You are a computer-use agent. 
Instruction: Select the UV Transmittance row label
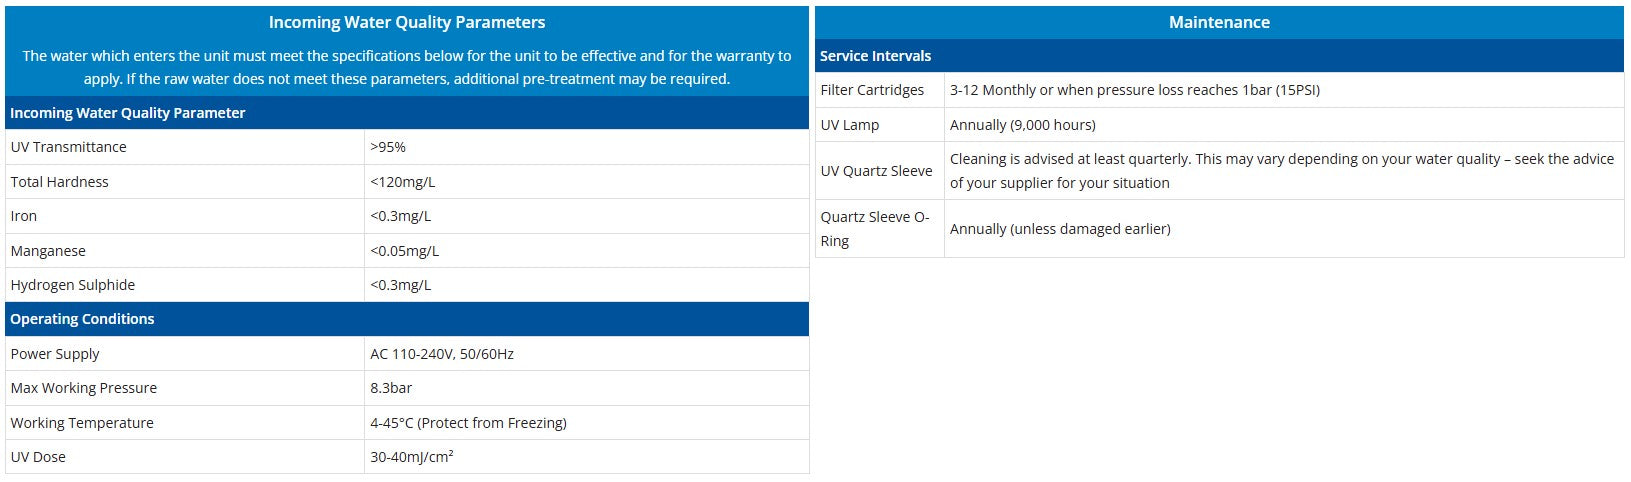point(68,147)
